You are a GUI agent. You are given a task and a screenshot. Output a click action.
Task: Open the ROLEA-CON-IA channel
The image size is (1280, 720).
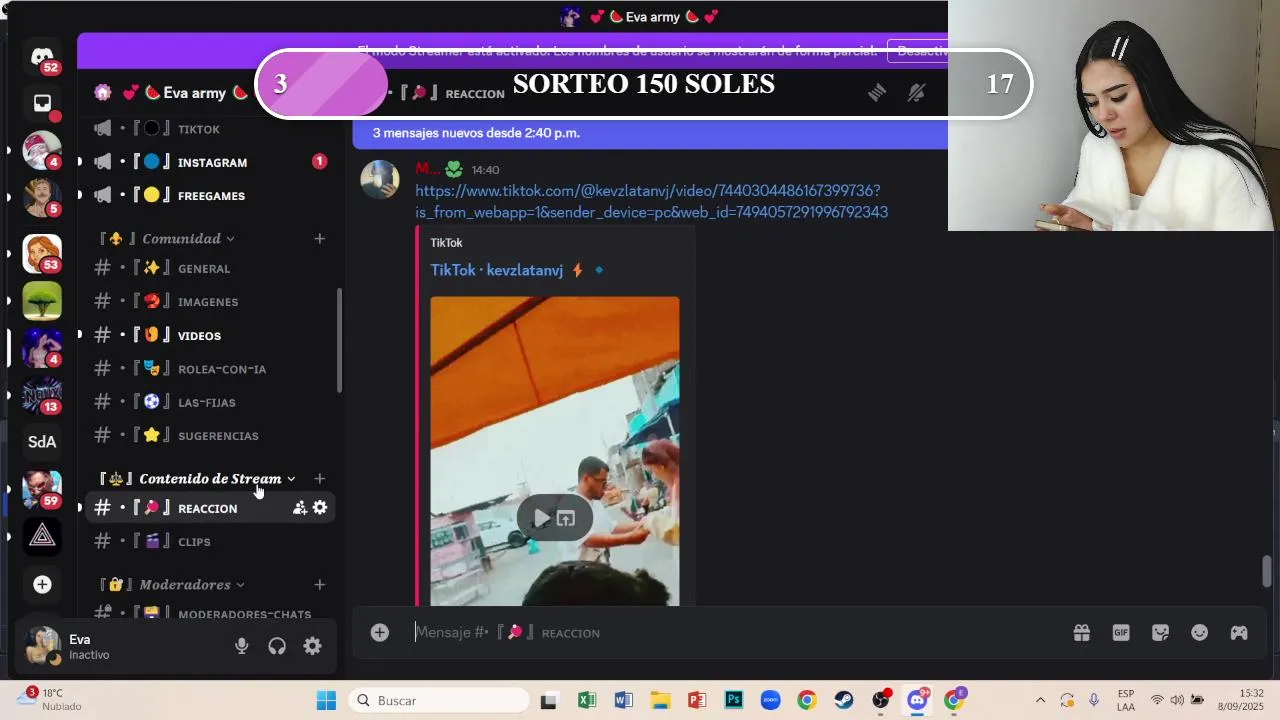tap(210, 369)
